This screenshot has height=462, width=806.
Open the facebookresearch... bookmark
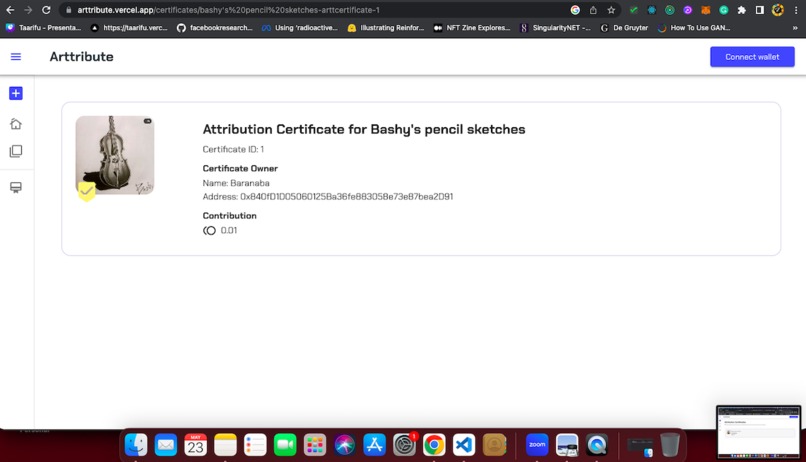tap(215, 28)
